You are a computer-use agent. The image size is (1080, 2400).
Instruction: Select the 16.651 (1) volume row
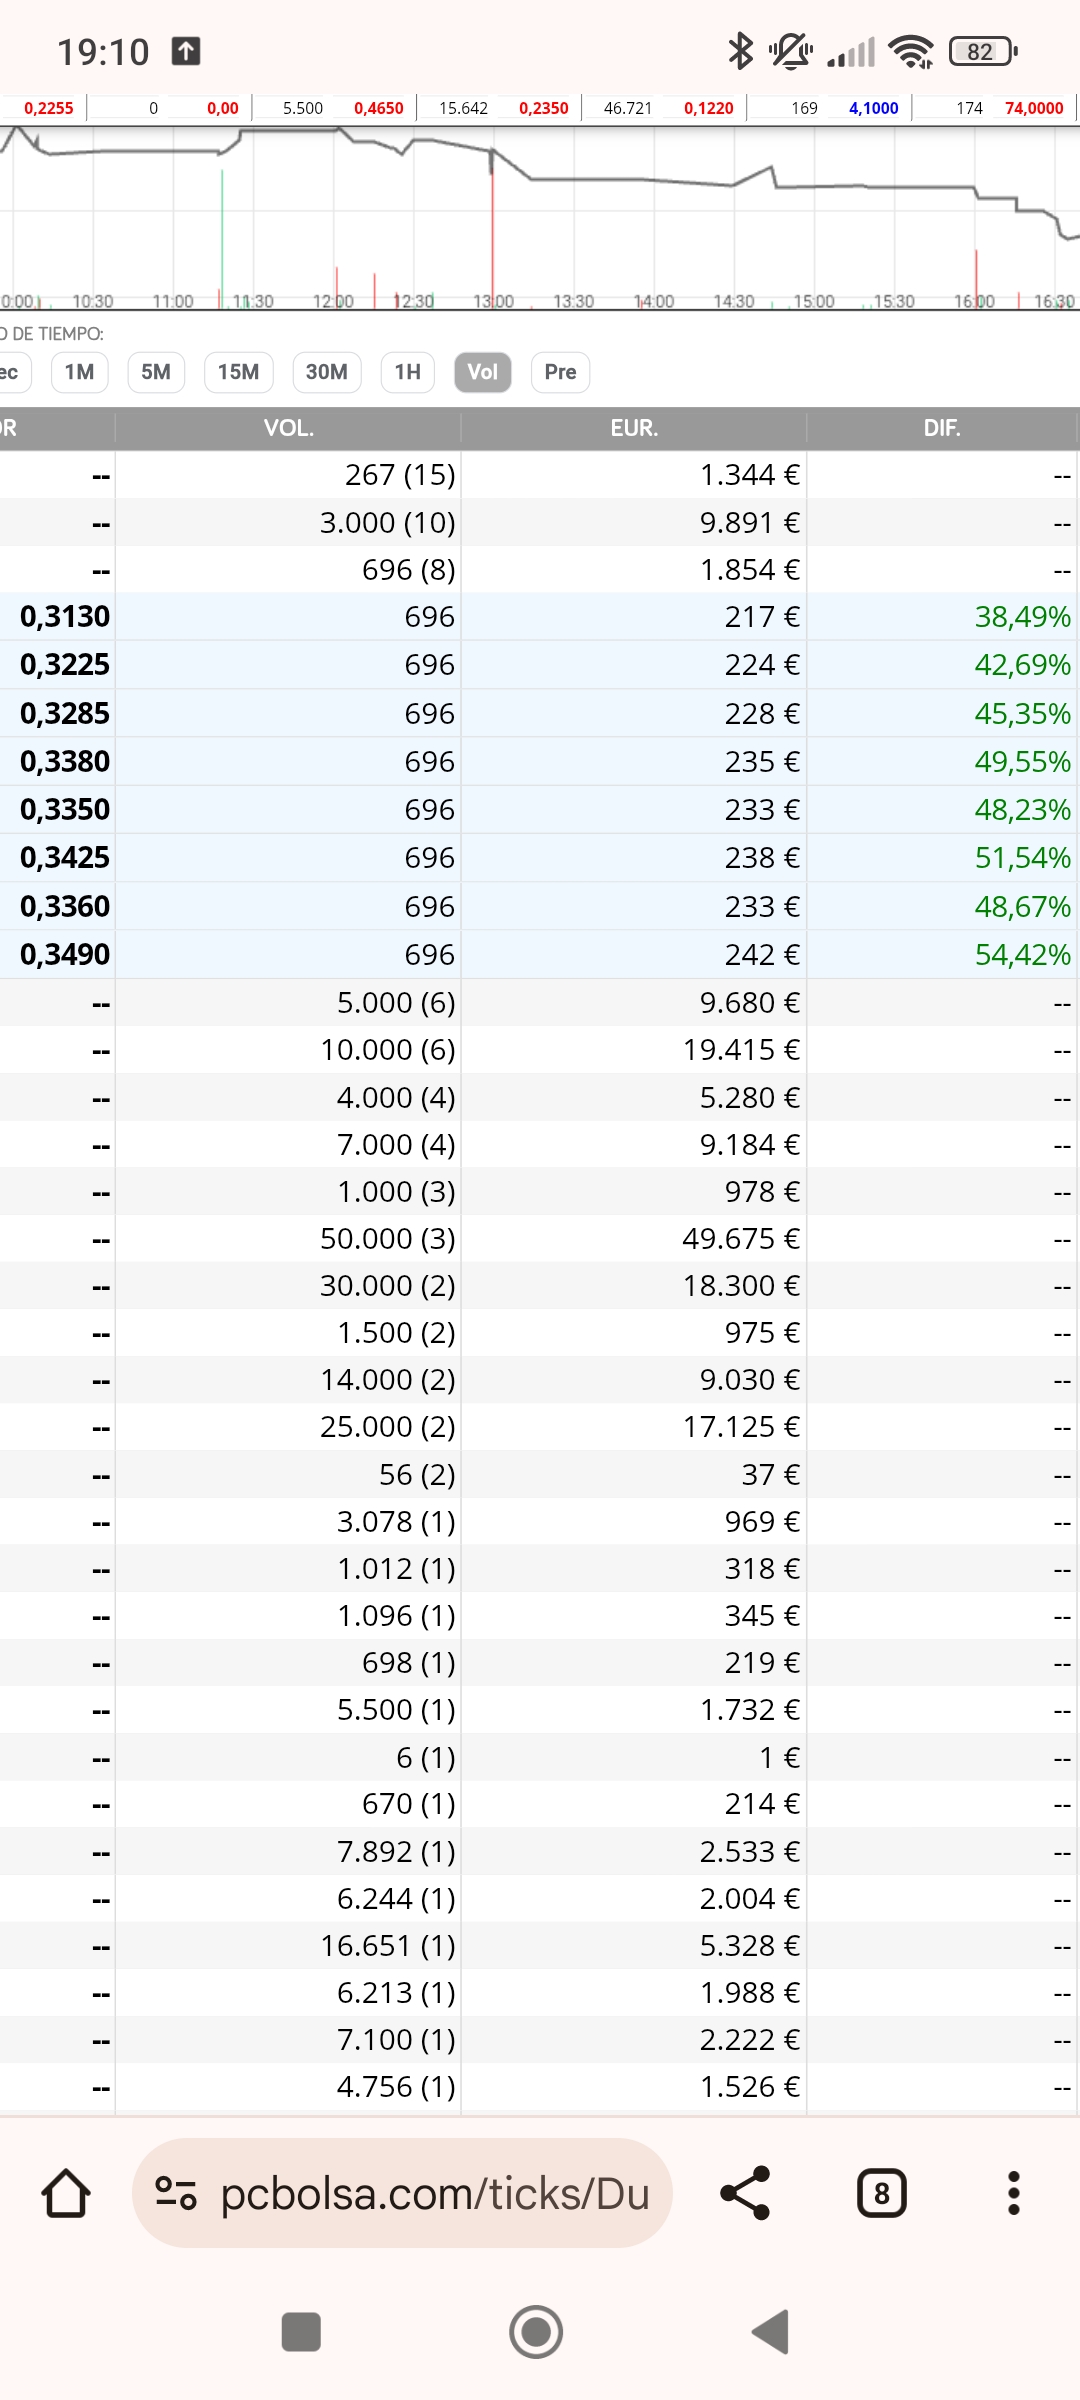[x=540, y=1946]
